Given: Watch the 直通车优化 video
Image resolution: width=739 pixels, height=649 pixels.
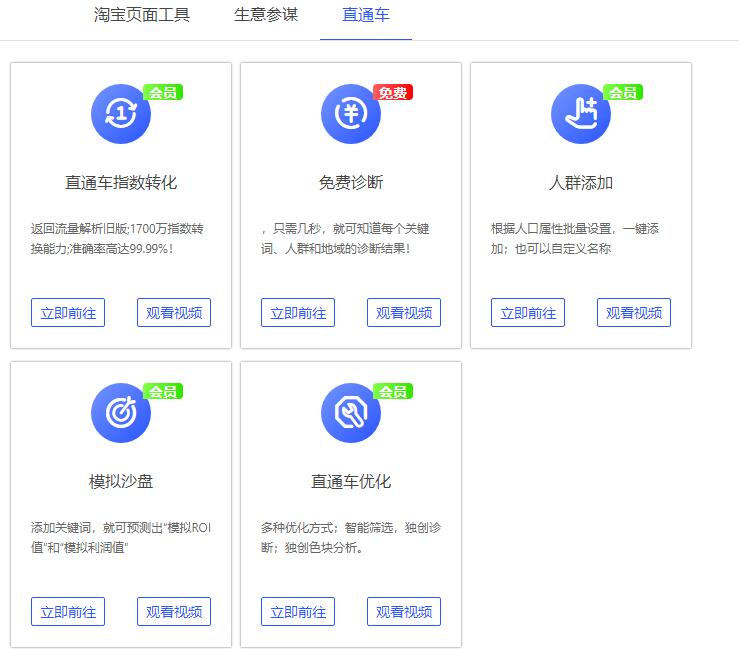Looking at the screenshot, I should 403,612.
